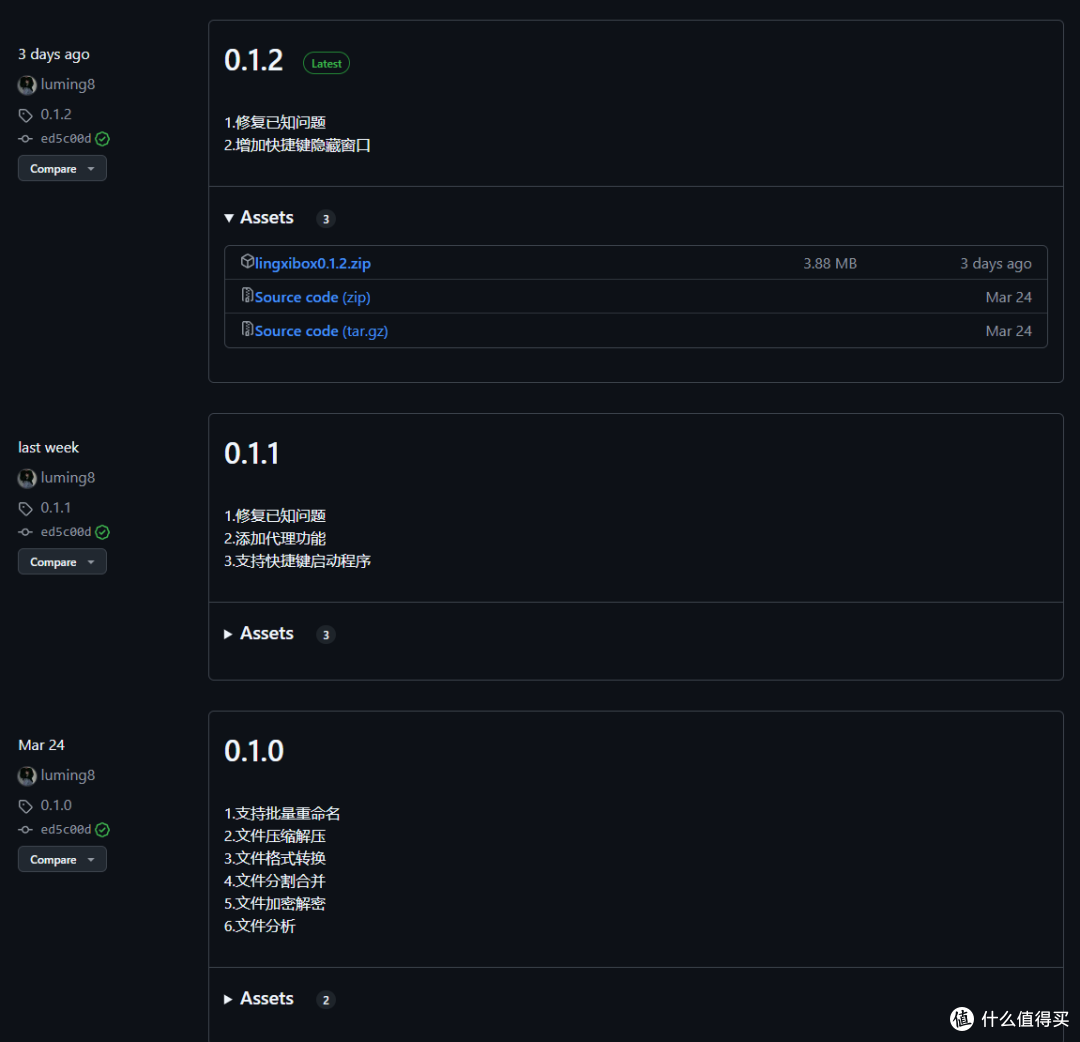Click note '3.文件格式转换'

click(x=275, y=857)
